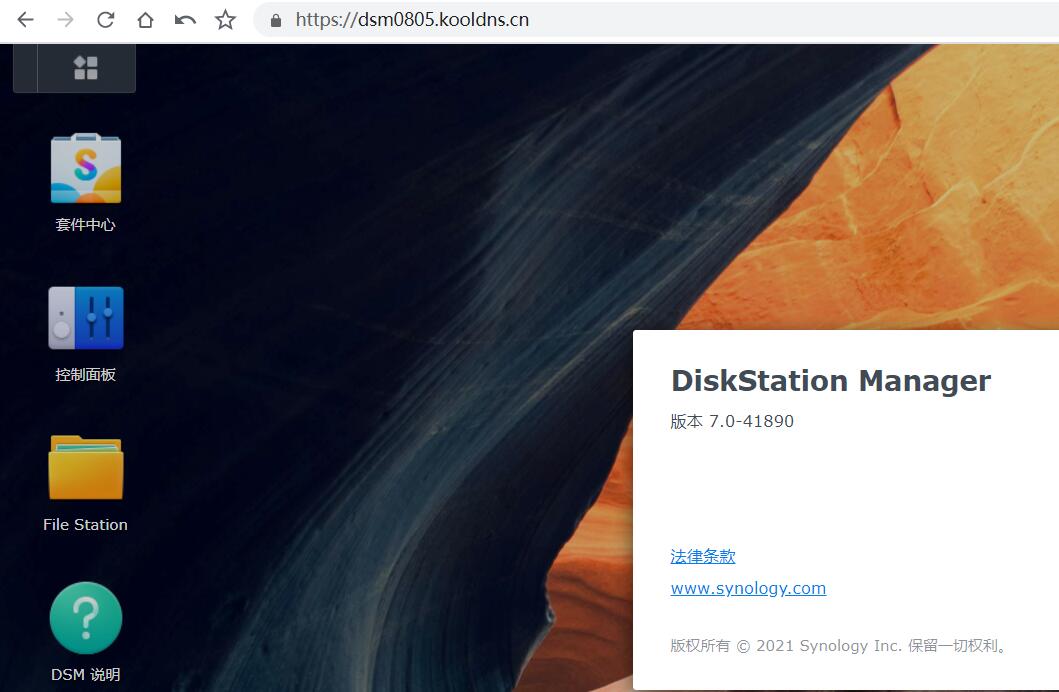Select version text 版本 7.0-41890

732,421
